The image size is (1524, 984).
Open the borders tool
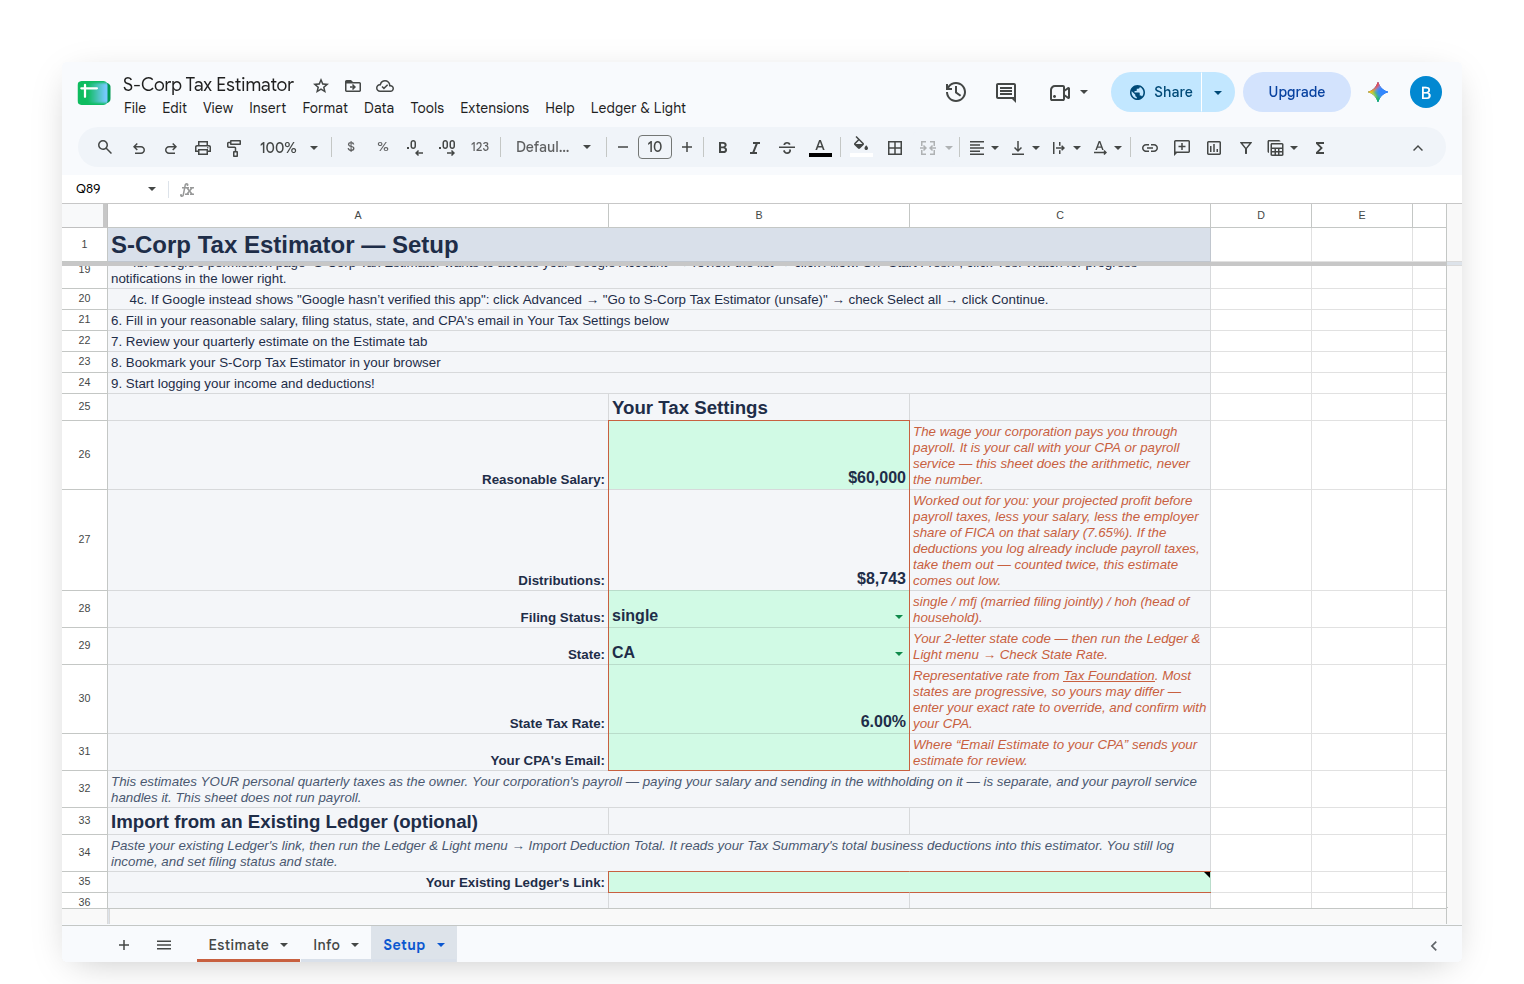[x=895, y=148]
